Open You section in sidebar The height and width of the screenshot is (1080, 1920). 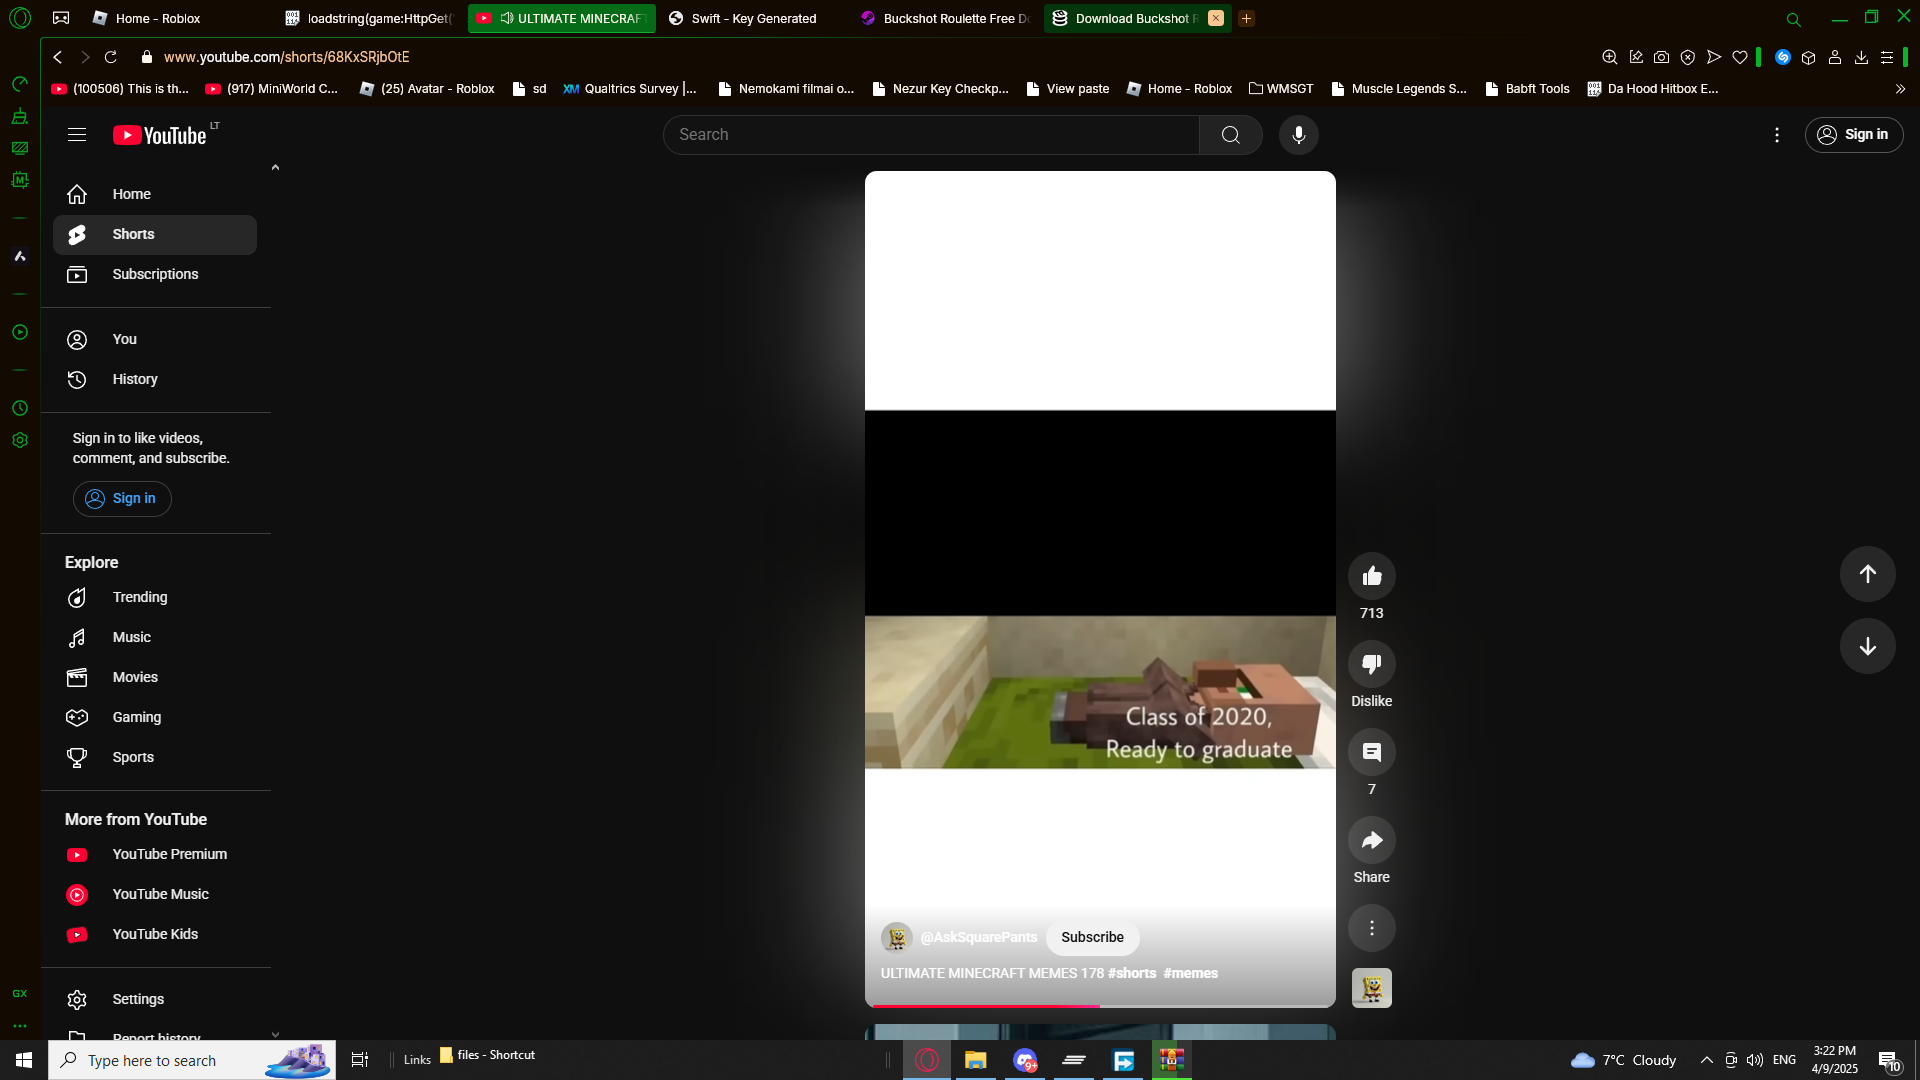pyautogui.click(x=155, y=339)
